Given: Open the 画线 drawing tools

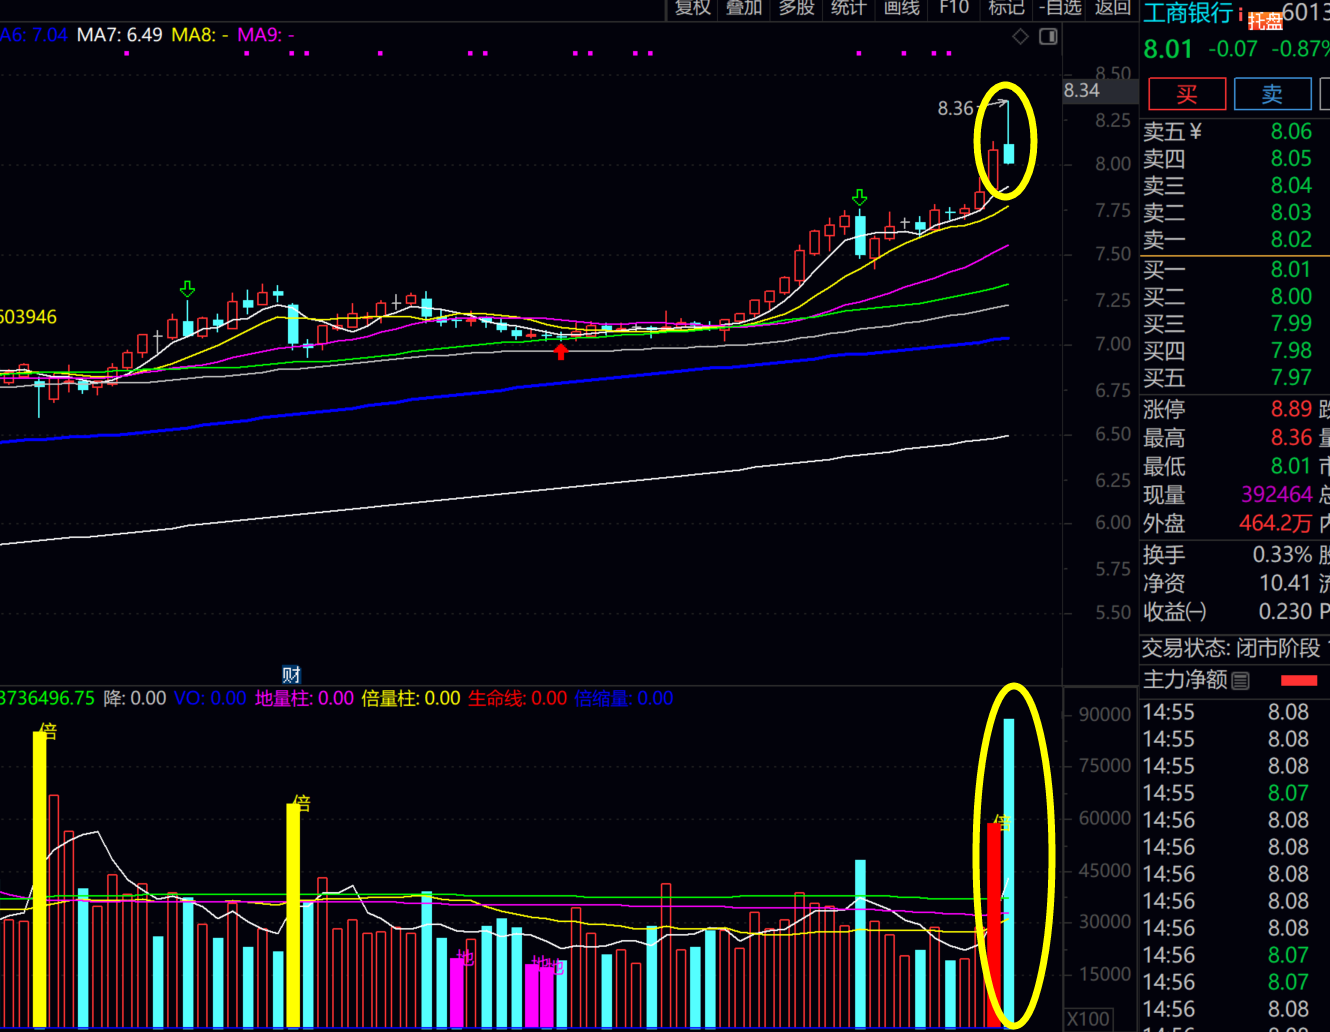Looking at the screenshot, I should coord(901,8).
